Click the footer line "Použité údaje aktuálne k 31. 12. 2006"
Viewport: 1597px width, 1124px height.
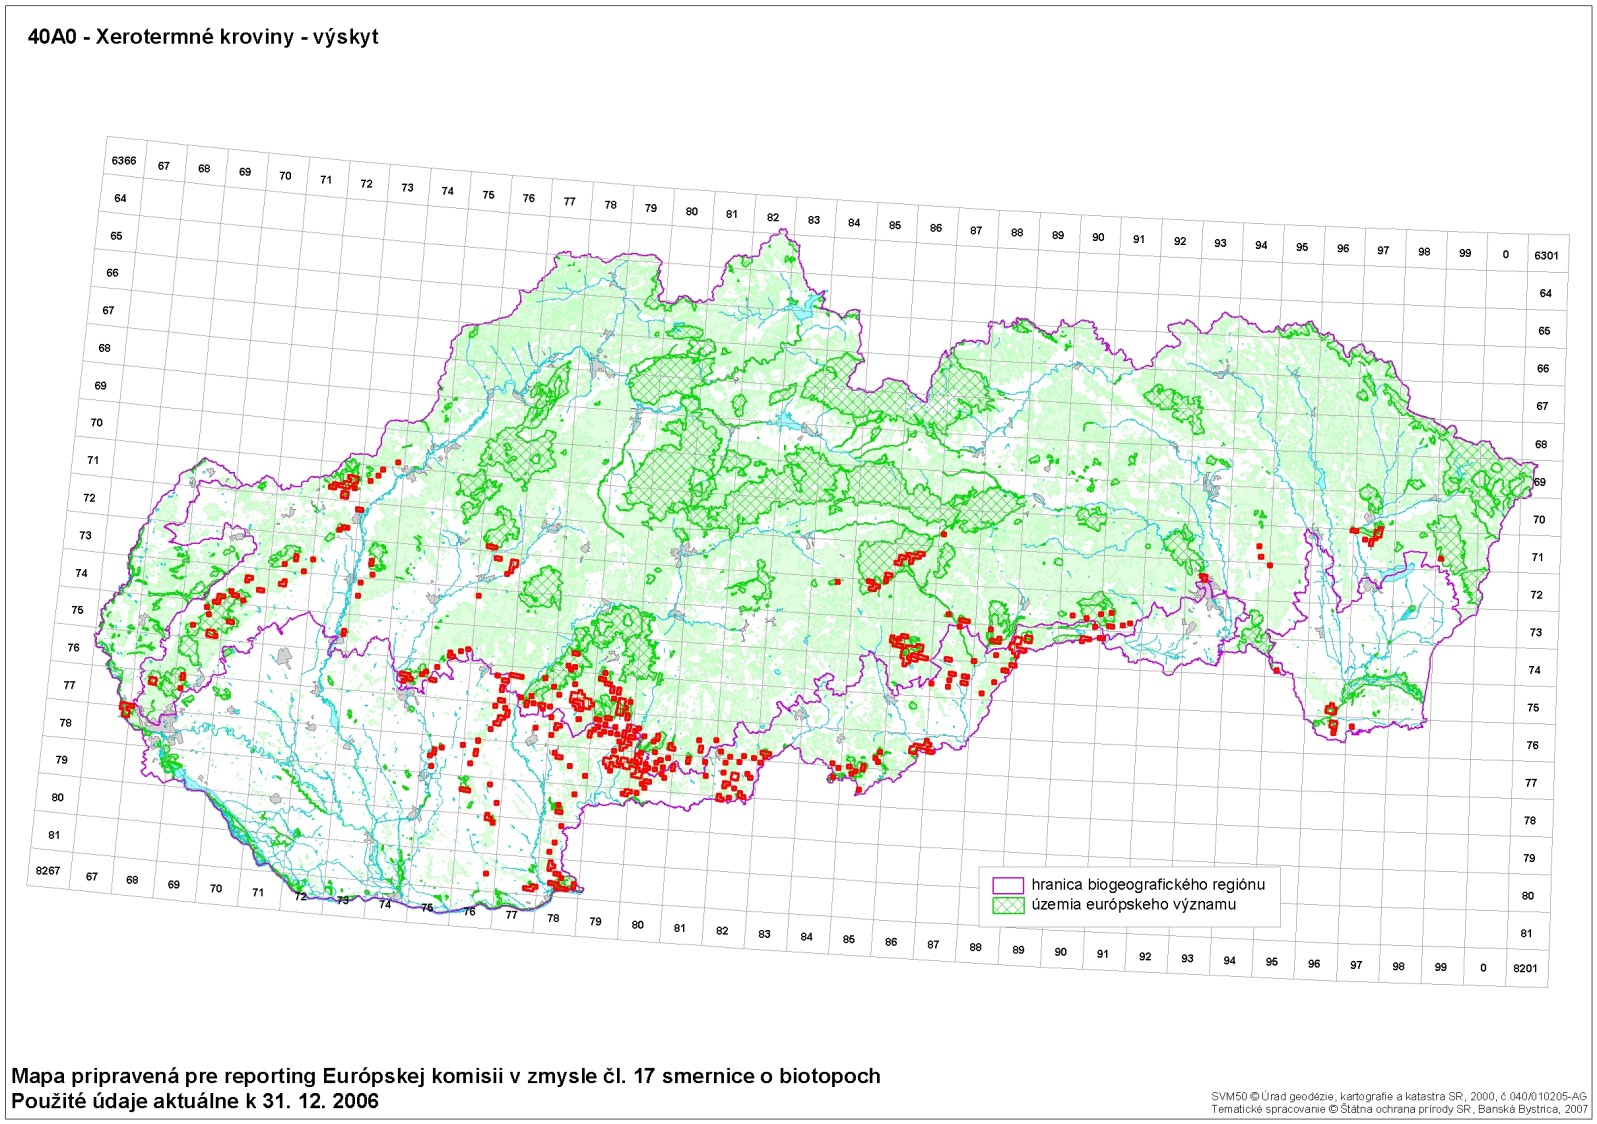point(195,1101)
